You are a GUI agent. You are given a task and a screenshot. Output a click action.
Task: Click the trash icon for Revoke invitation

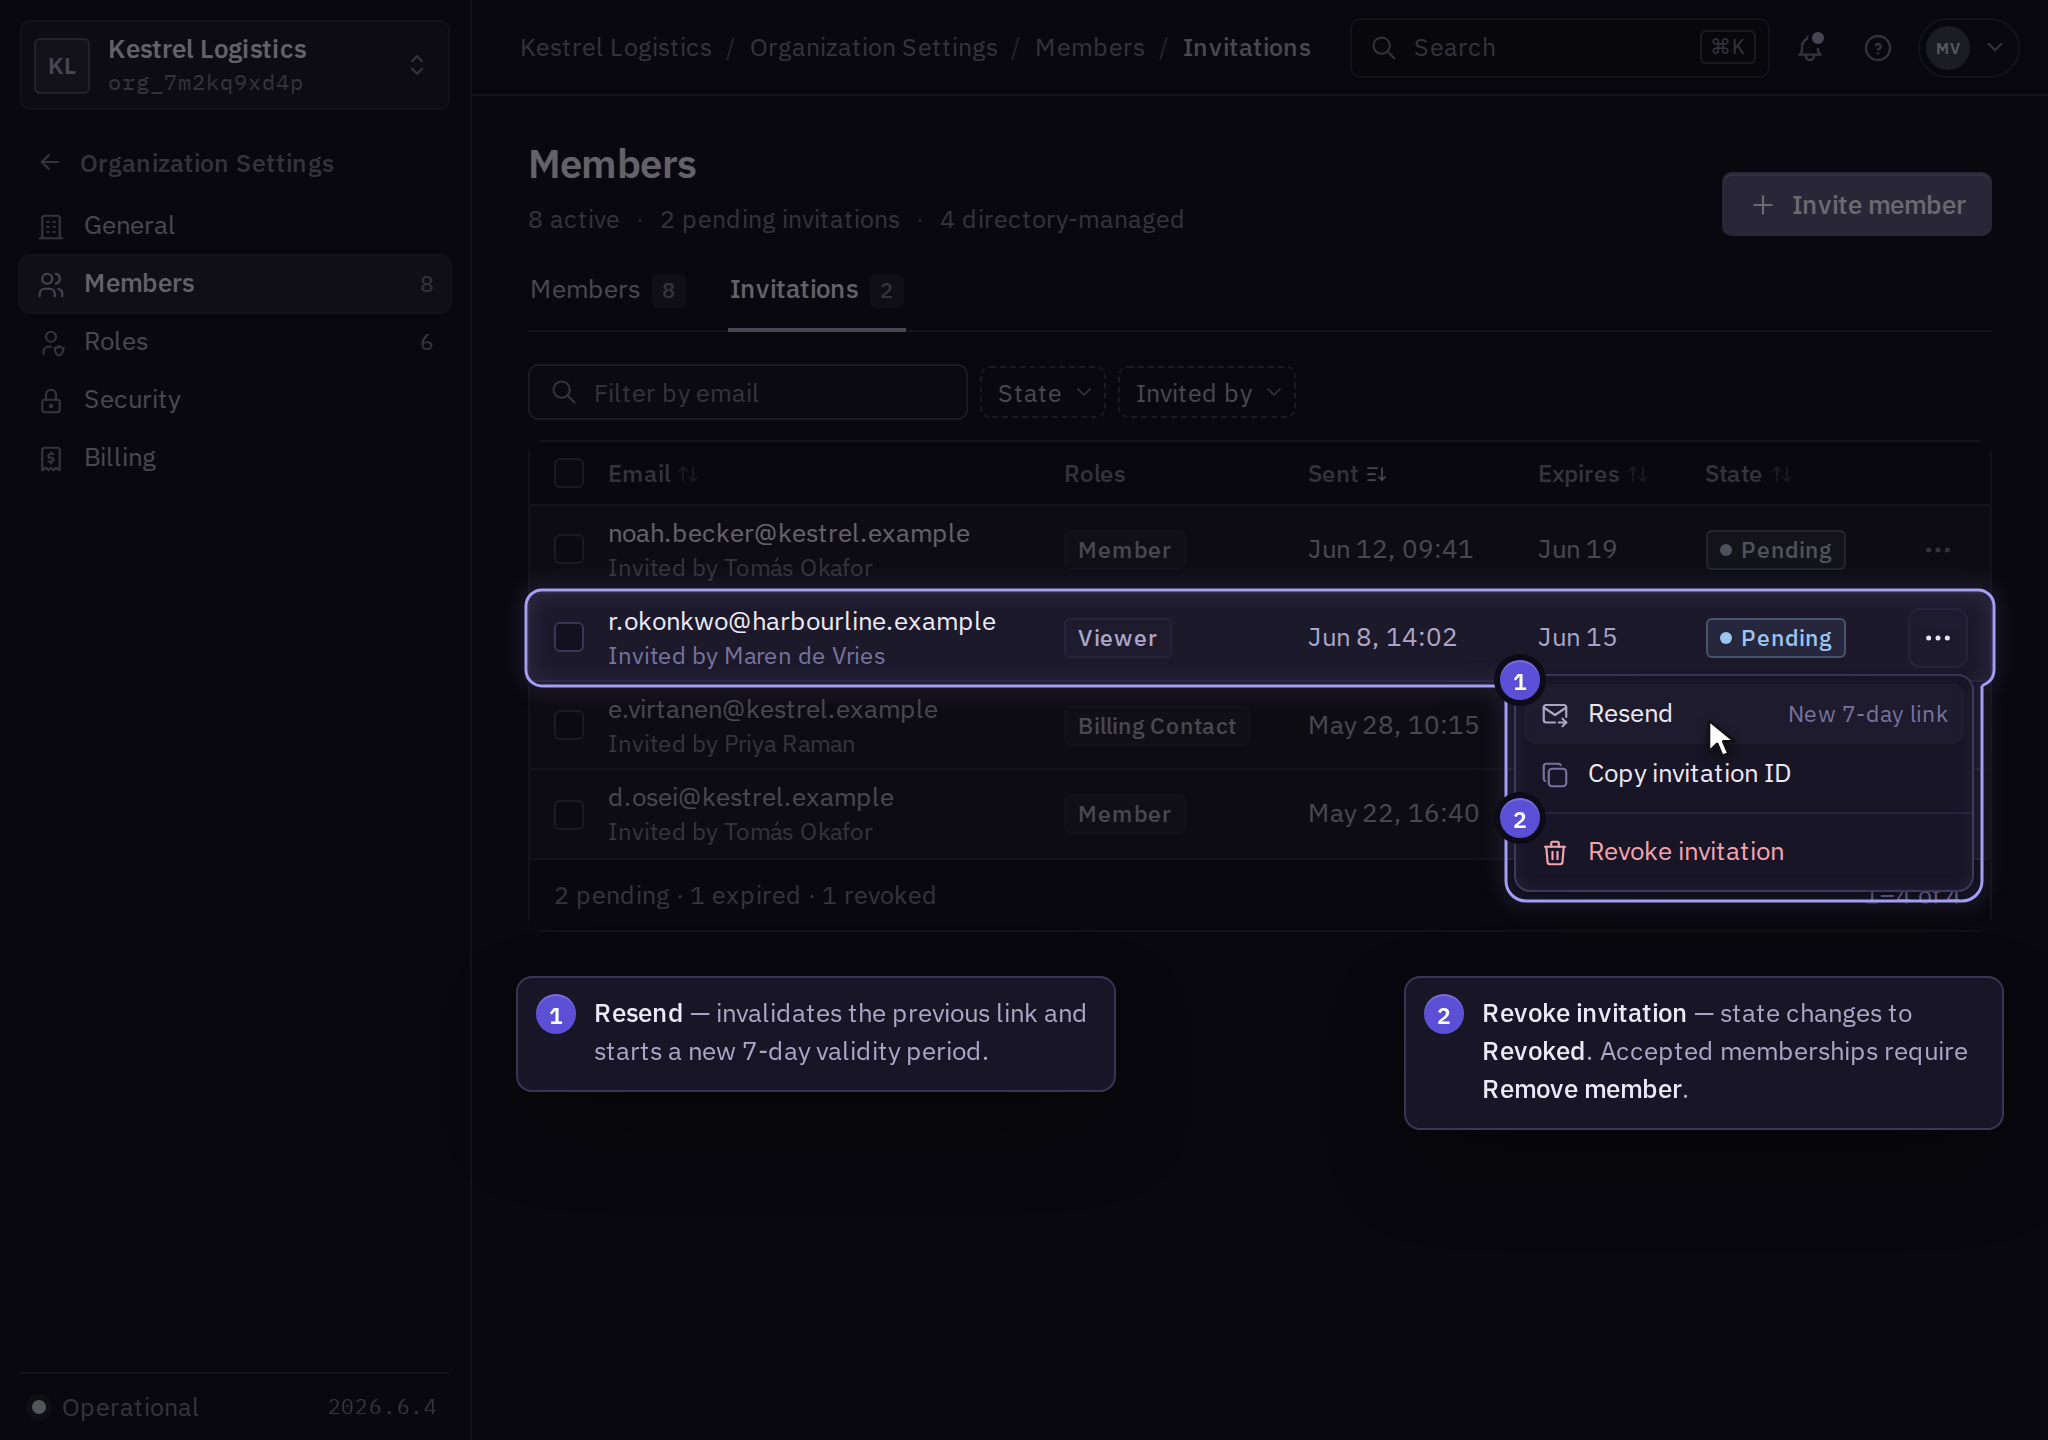coord(1555,852)
